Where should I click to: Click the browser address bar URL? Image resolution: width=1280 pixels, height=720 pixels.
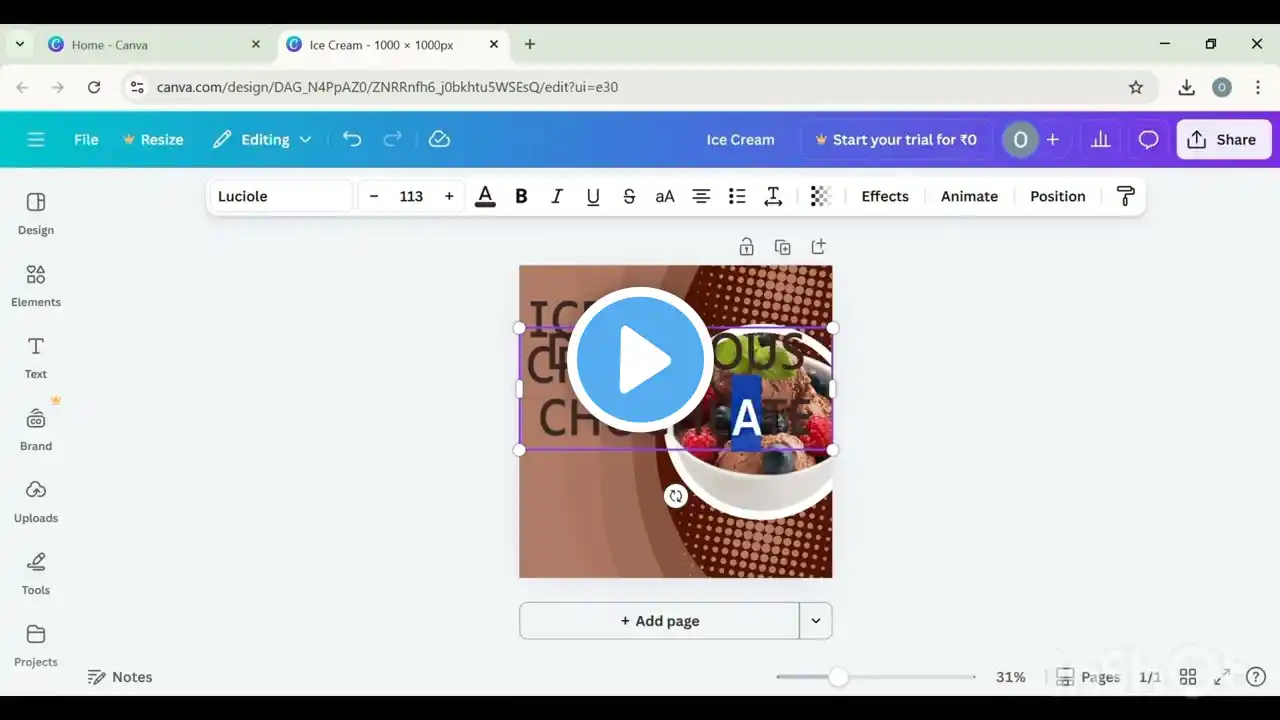tap(387, 87)
